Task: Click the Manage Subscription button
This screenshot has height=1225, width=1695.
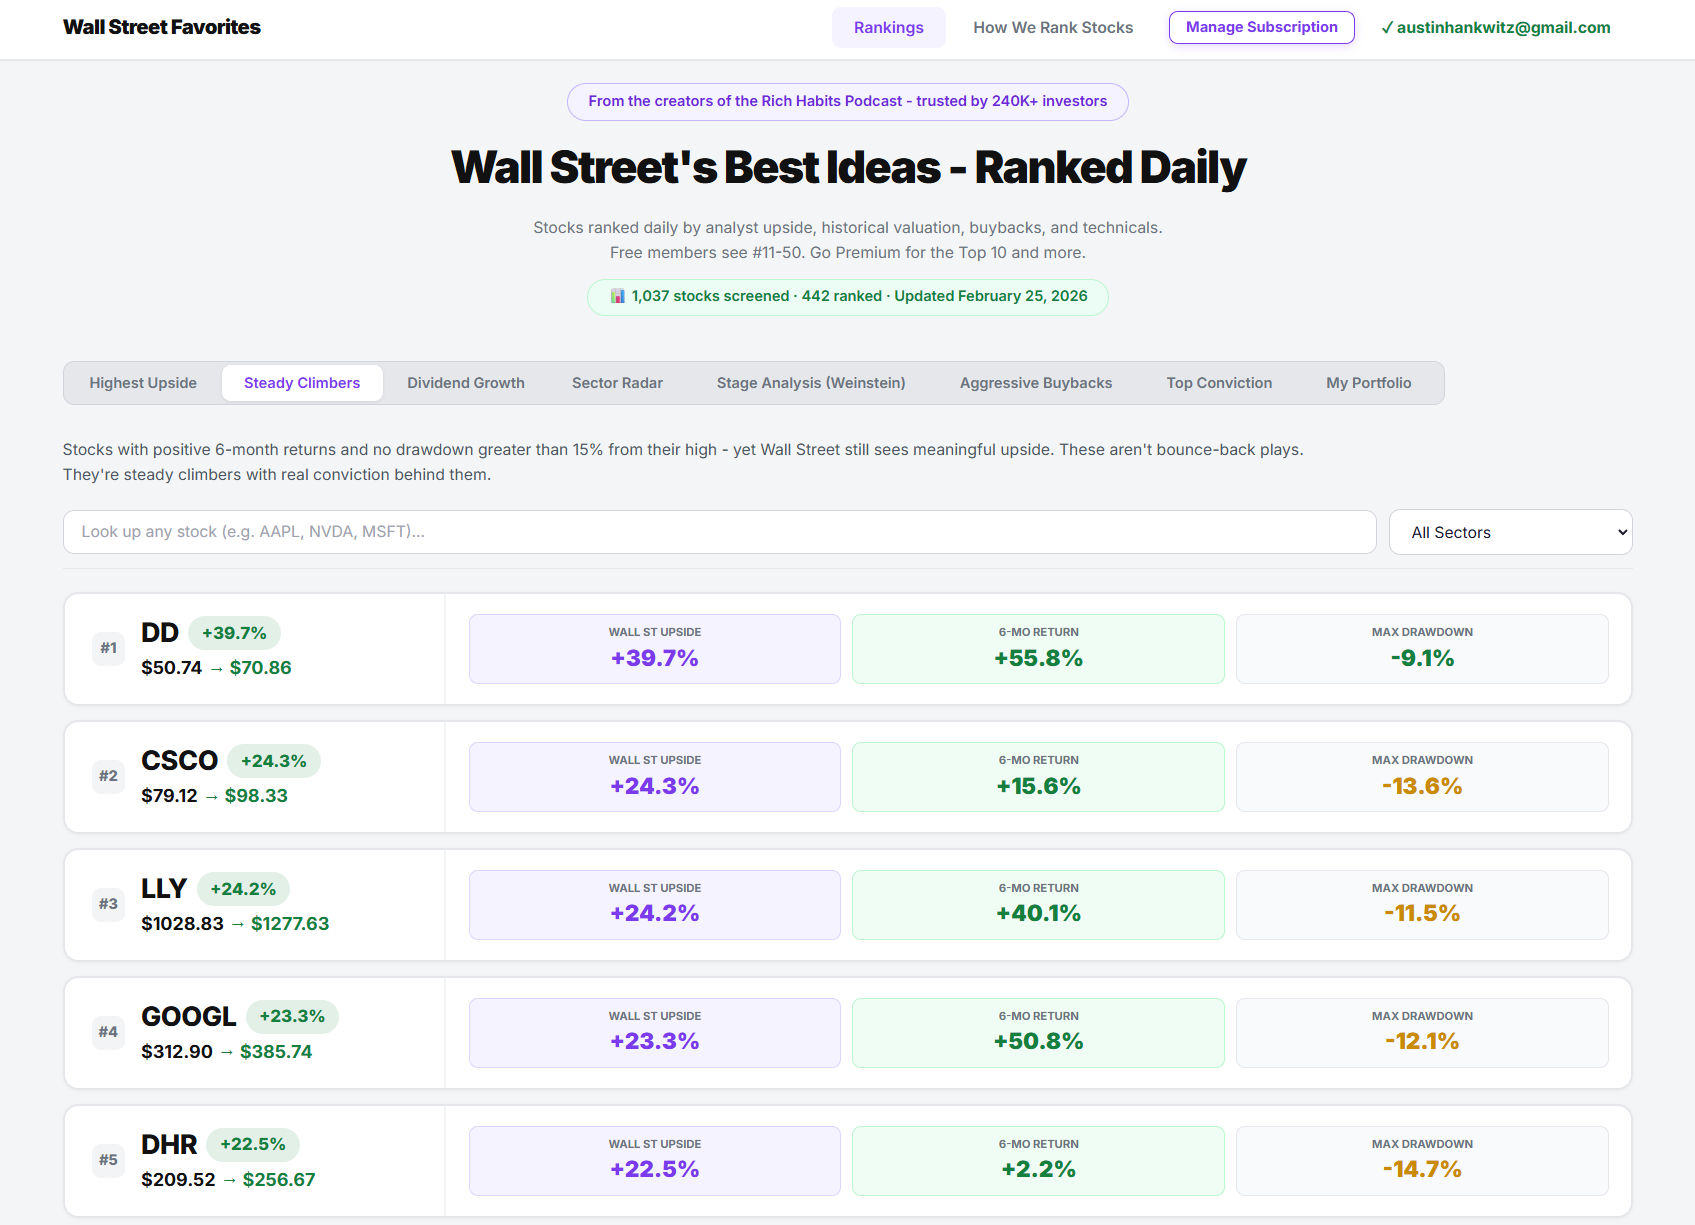Action: coord(1262,27)
